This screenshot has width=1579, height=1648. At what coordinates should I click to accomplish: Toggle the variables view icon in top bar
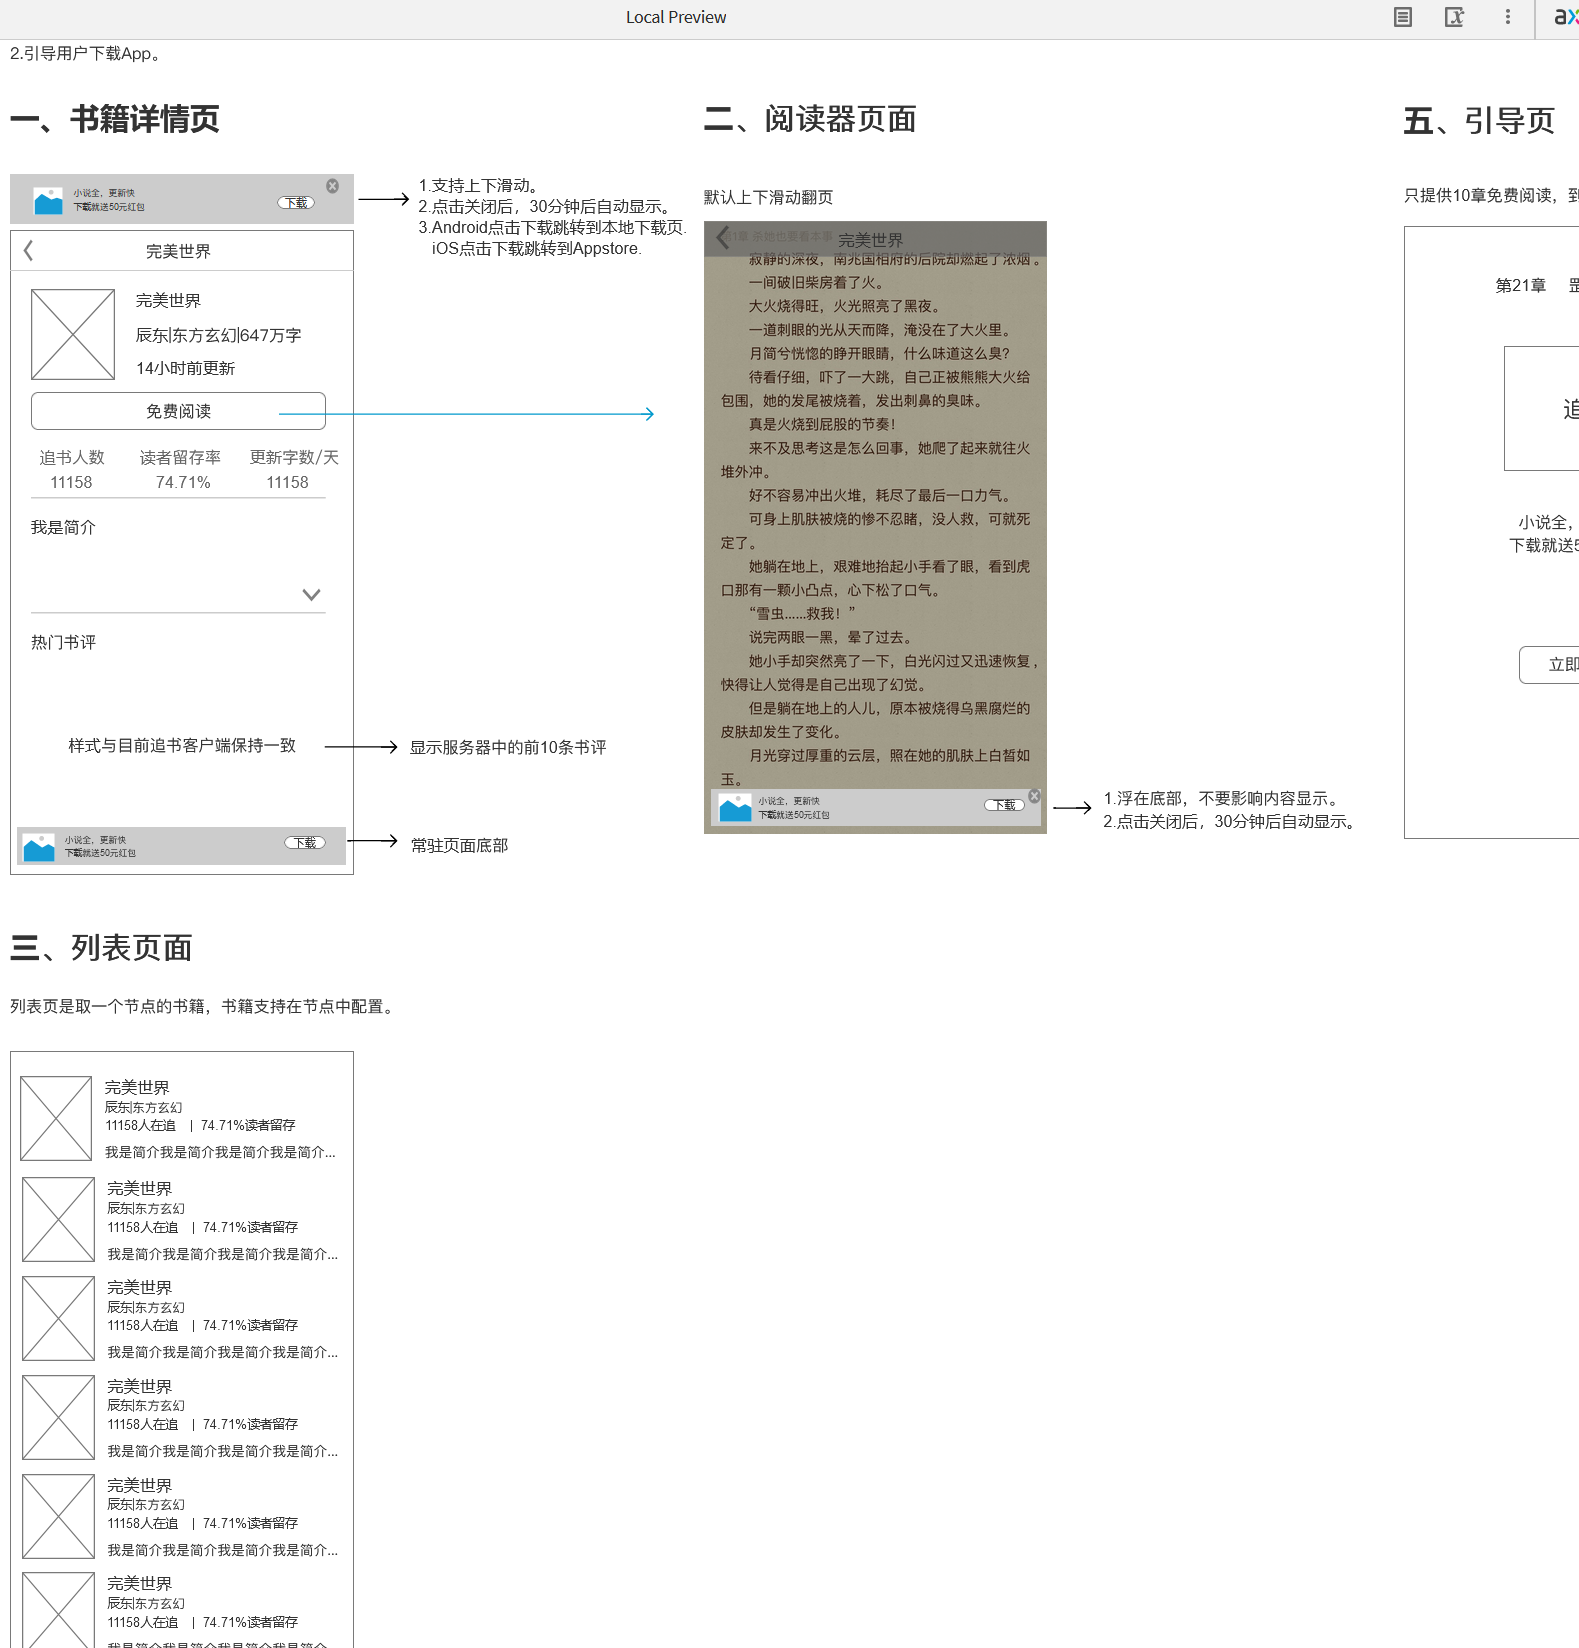(1454, 17)
